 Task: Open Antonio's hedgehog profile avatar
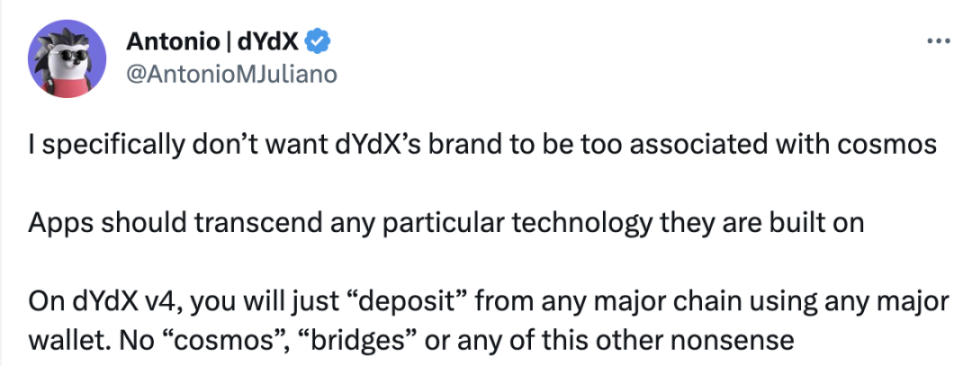click(x=67, y=58)
